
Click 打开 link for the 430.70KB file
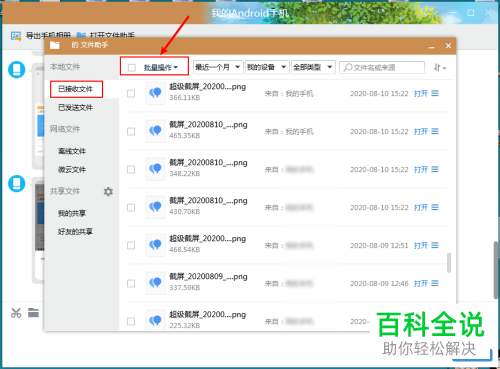[421, 208]
